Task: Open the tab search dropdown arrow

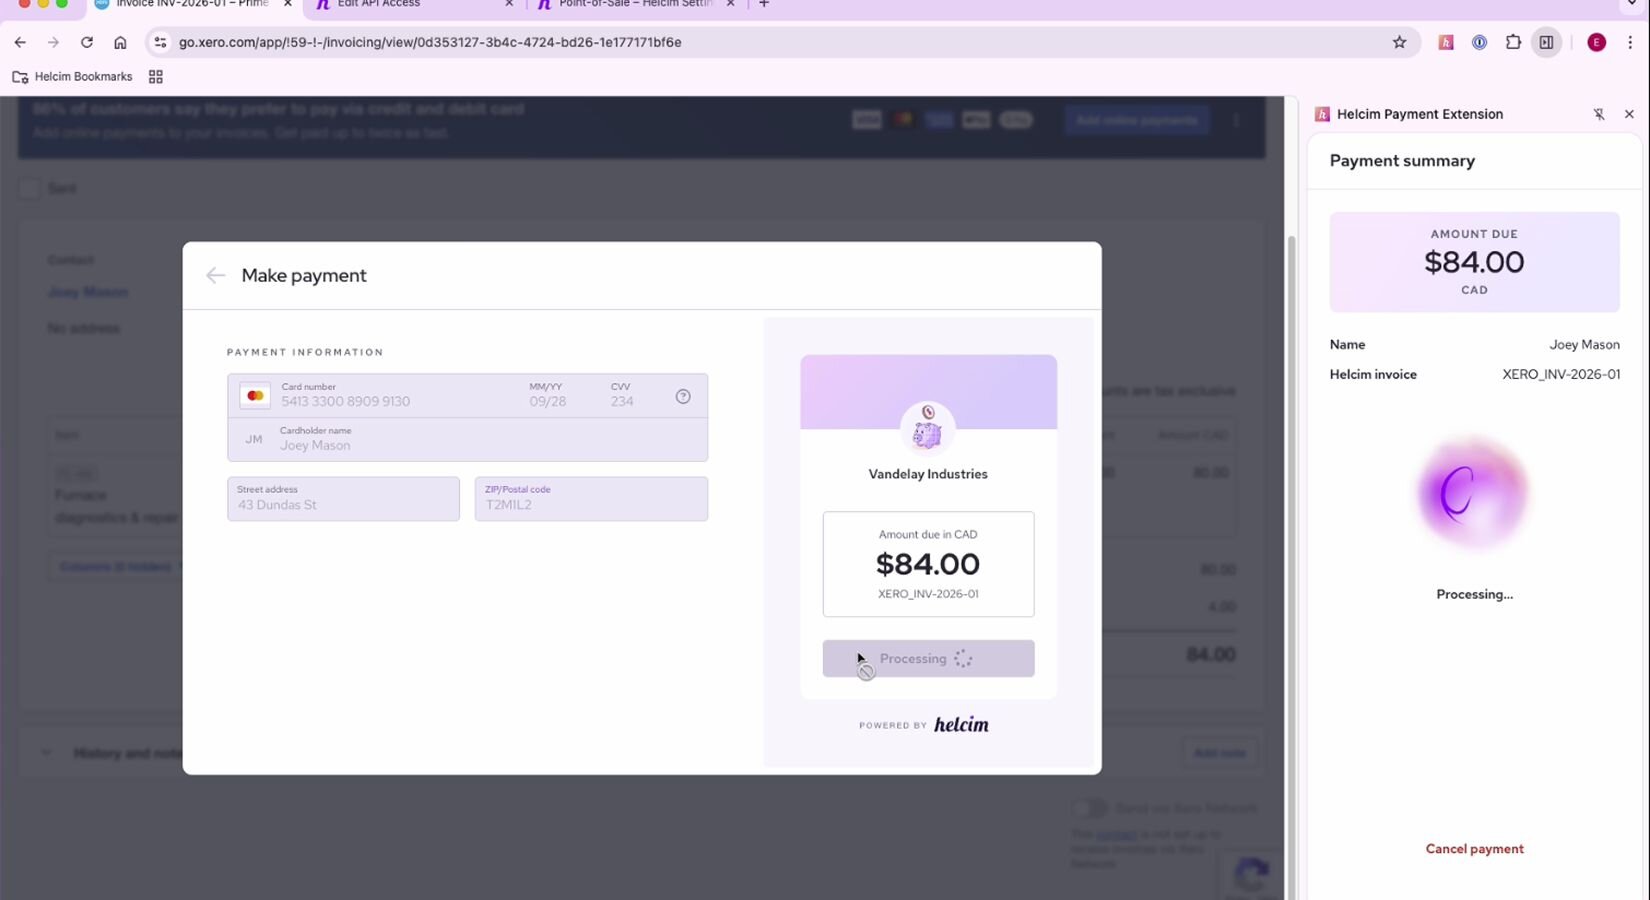Action: 1632,4
